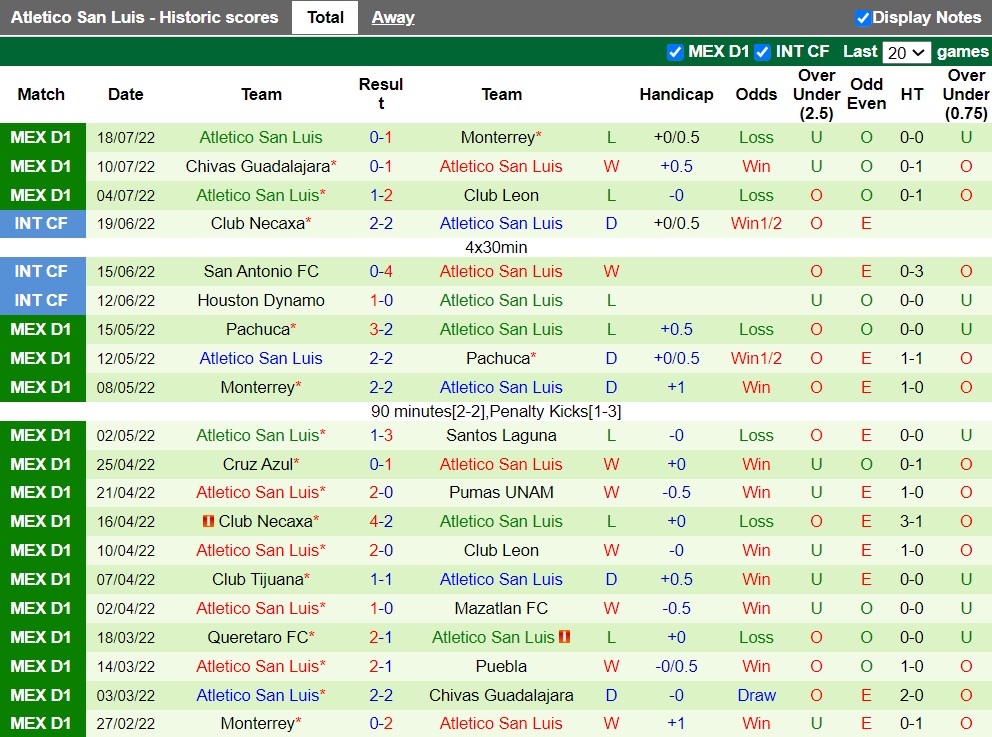Open the Last 20 games dropdown
The width and height of the screenshot is (992, 737).
pos(906,53)
